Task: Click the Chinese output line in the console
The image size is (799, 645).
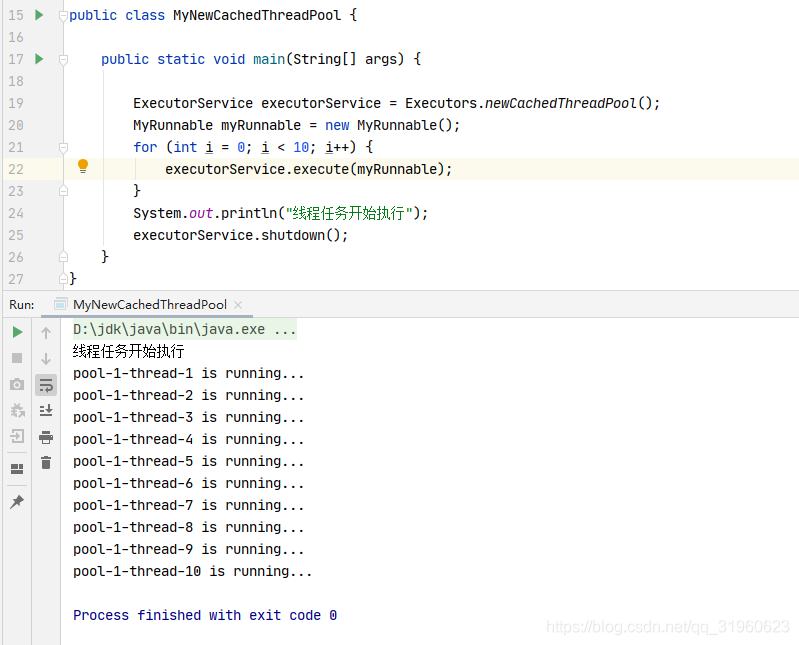Action: (128, 351)
